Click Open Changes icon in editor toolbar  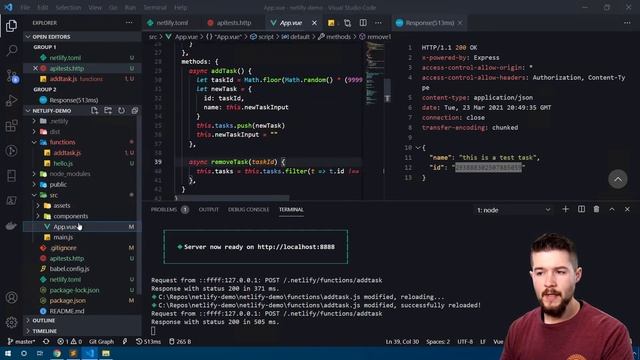347,23
